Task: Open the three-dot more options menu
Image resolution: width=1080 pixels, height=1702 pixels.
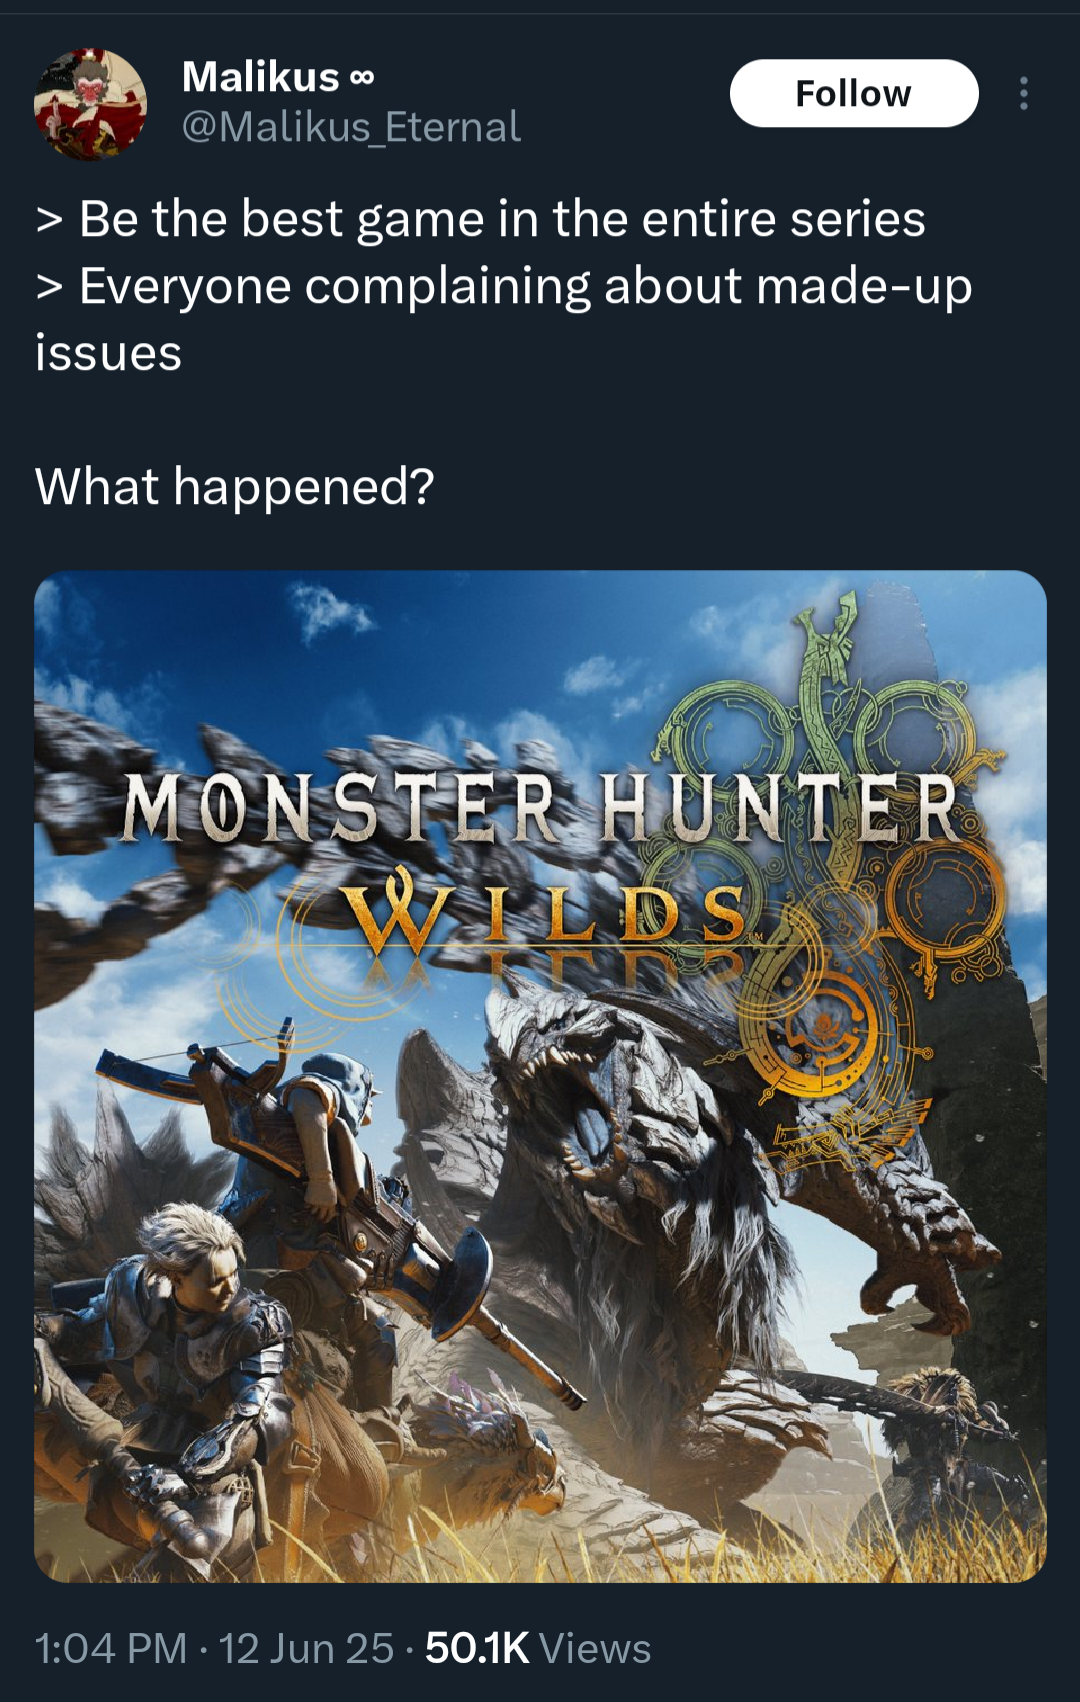Action: click(1023, 93)
